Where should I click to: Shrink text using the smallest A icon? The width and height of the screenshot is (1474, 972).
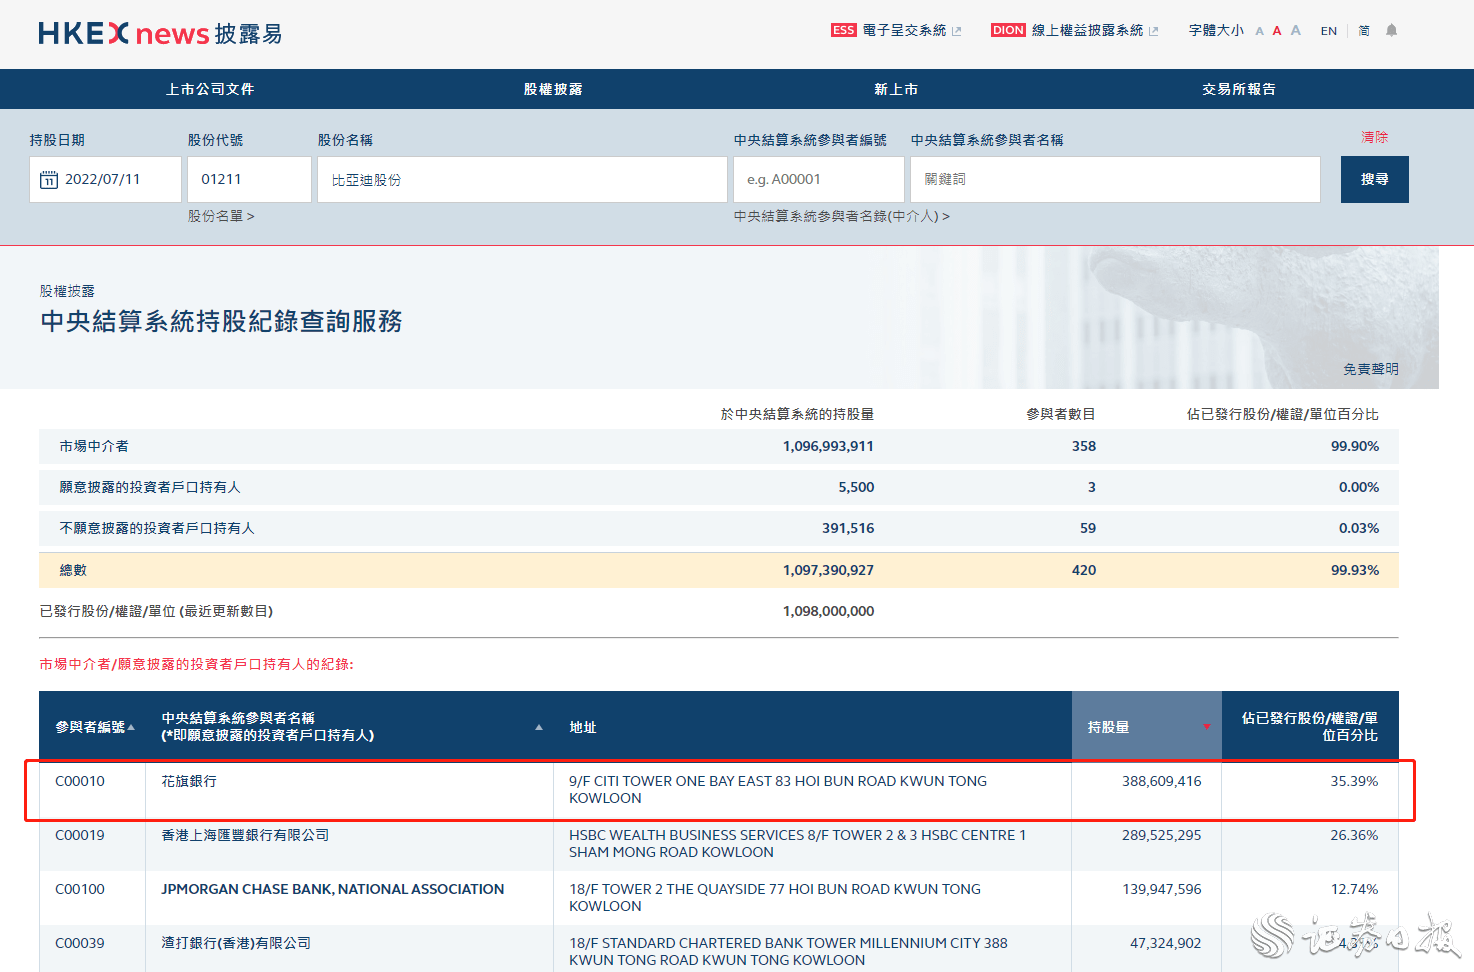1259,31
